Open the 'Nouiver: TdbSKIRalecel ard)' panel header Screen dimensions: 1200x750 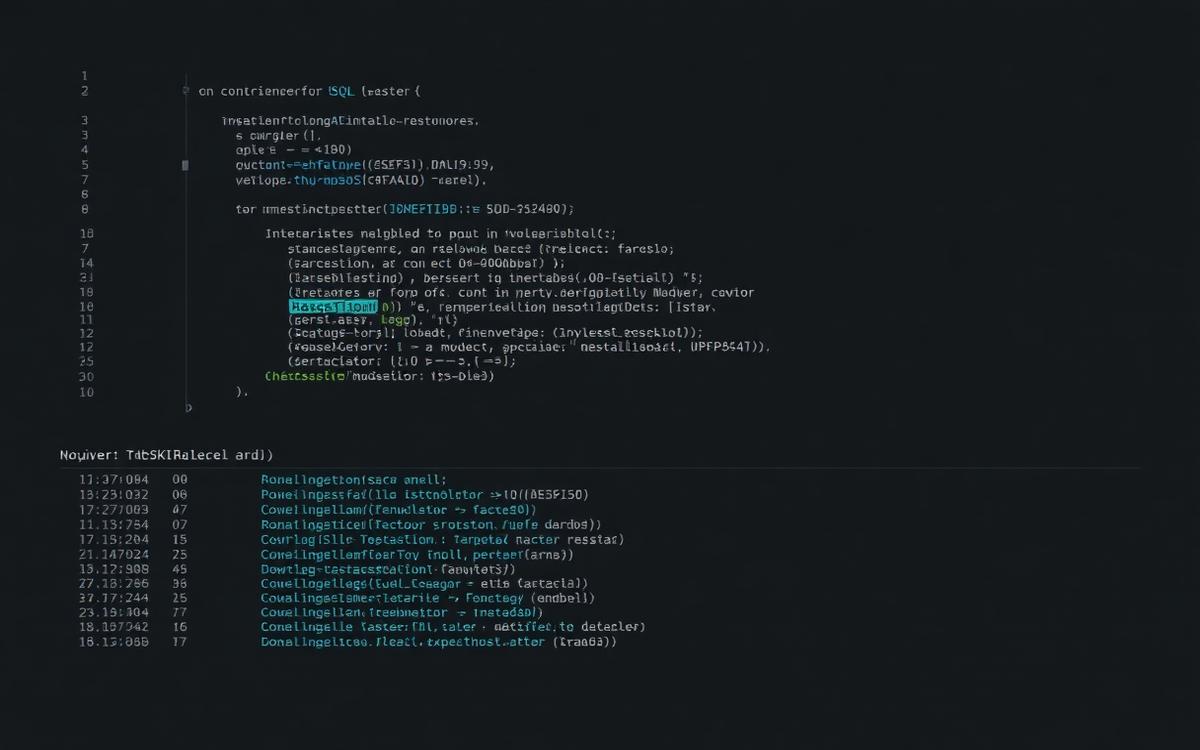167,454
